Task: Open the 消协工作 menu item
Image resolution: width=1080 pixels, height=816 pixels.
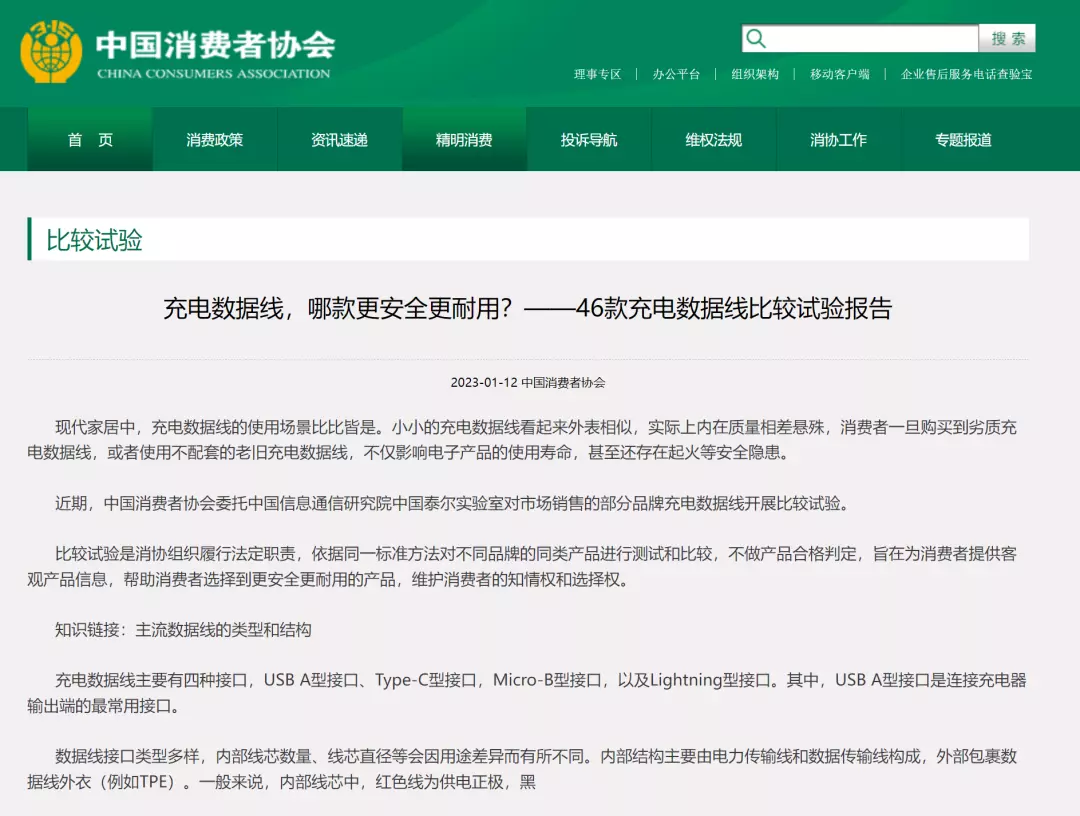Action: 838,140
